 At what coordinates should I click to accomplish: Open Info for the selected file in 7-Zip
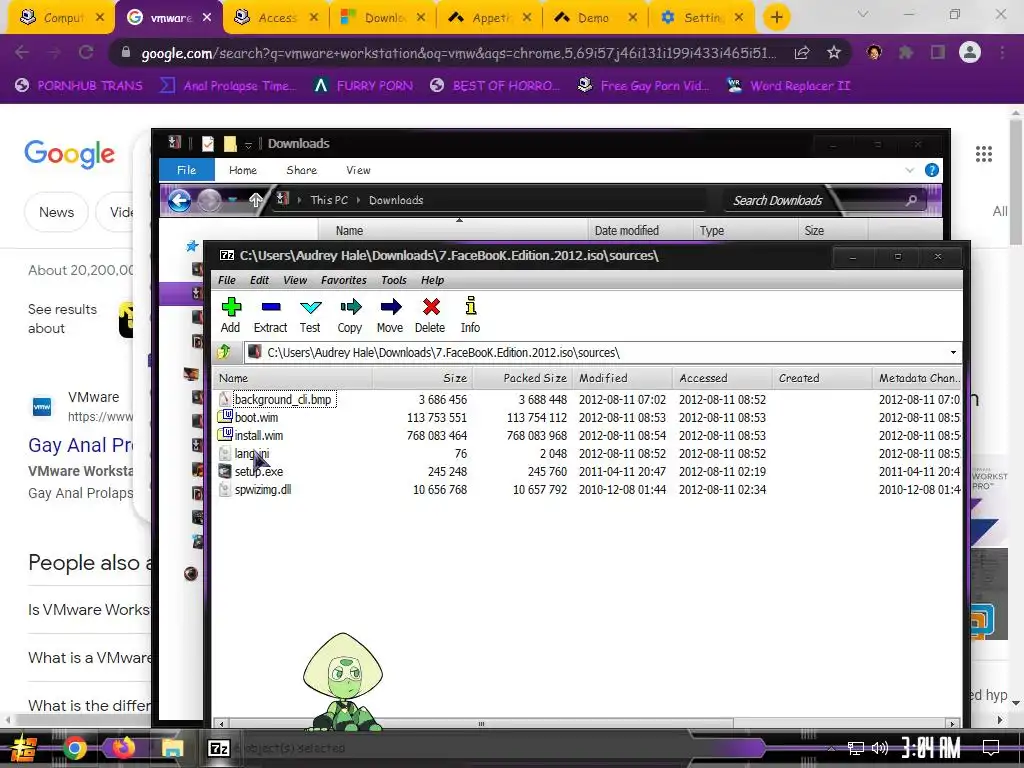(x=470, y=315)
